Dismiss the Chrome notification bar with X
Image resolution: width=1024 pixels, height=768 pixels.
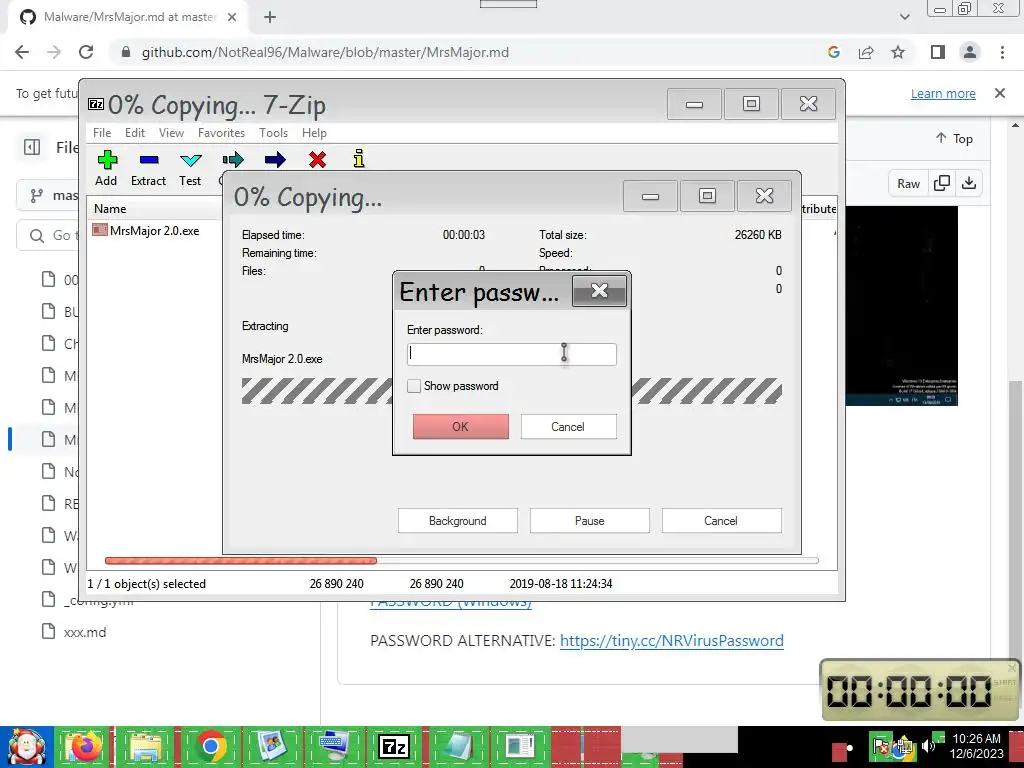(1000, 93)
